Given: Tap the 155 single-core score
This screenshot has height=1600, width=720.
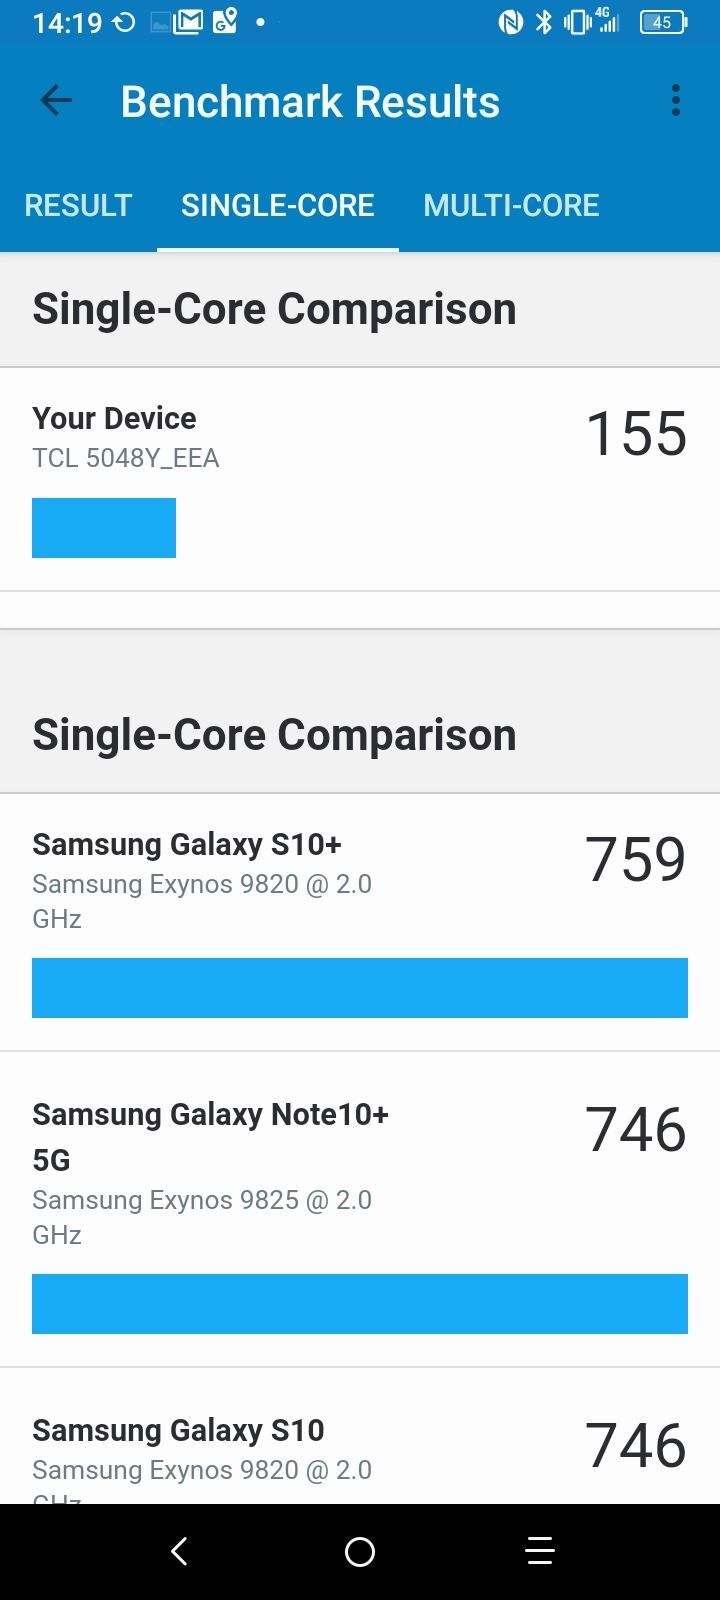Looking at the screenshot, I should click(x=636, y=434).
